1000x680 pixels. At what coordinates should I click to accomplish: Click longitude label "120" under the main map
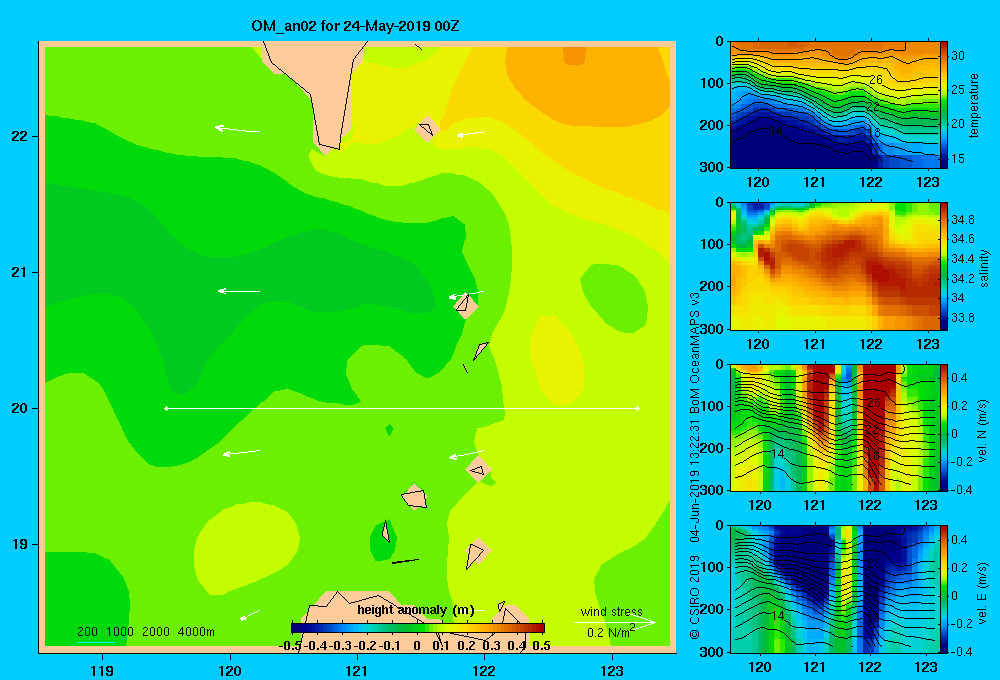[x=230, y=670]
